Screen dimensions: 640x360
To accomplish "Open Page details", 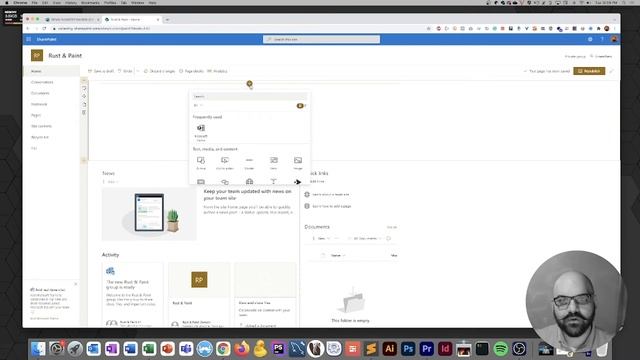I will pos(191,71).
